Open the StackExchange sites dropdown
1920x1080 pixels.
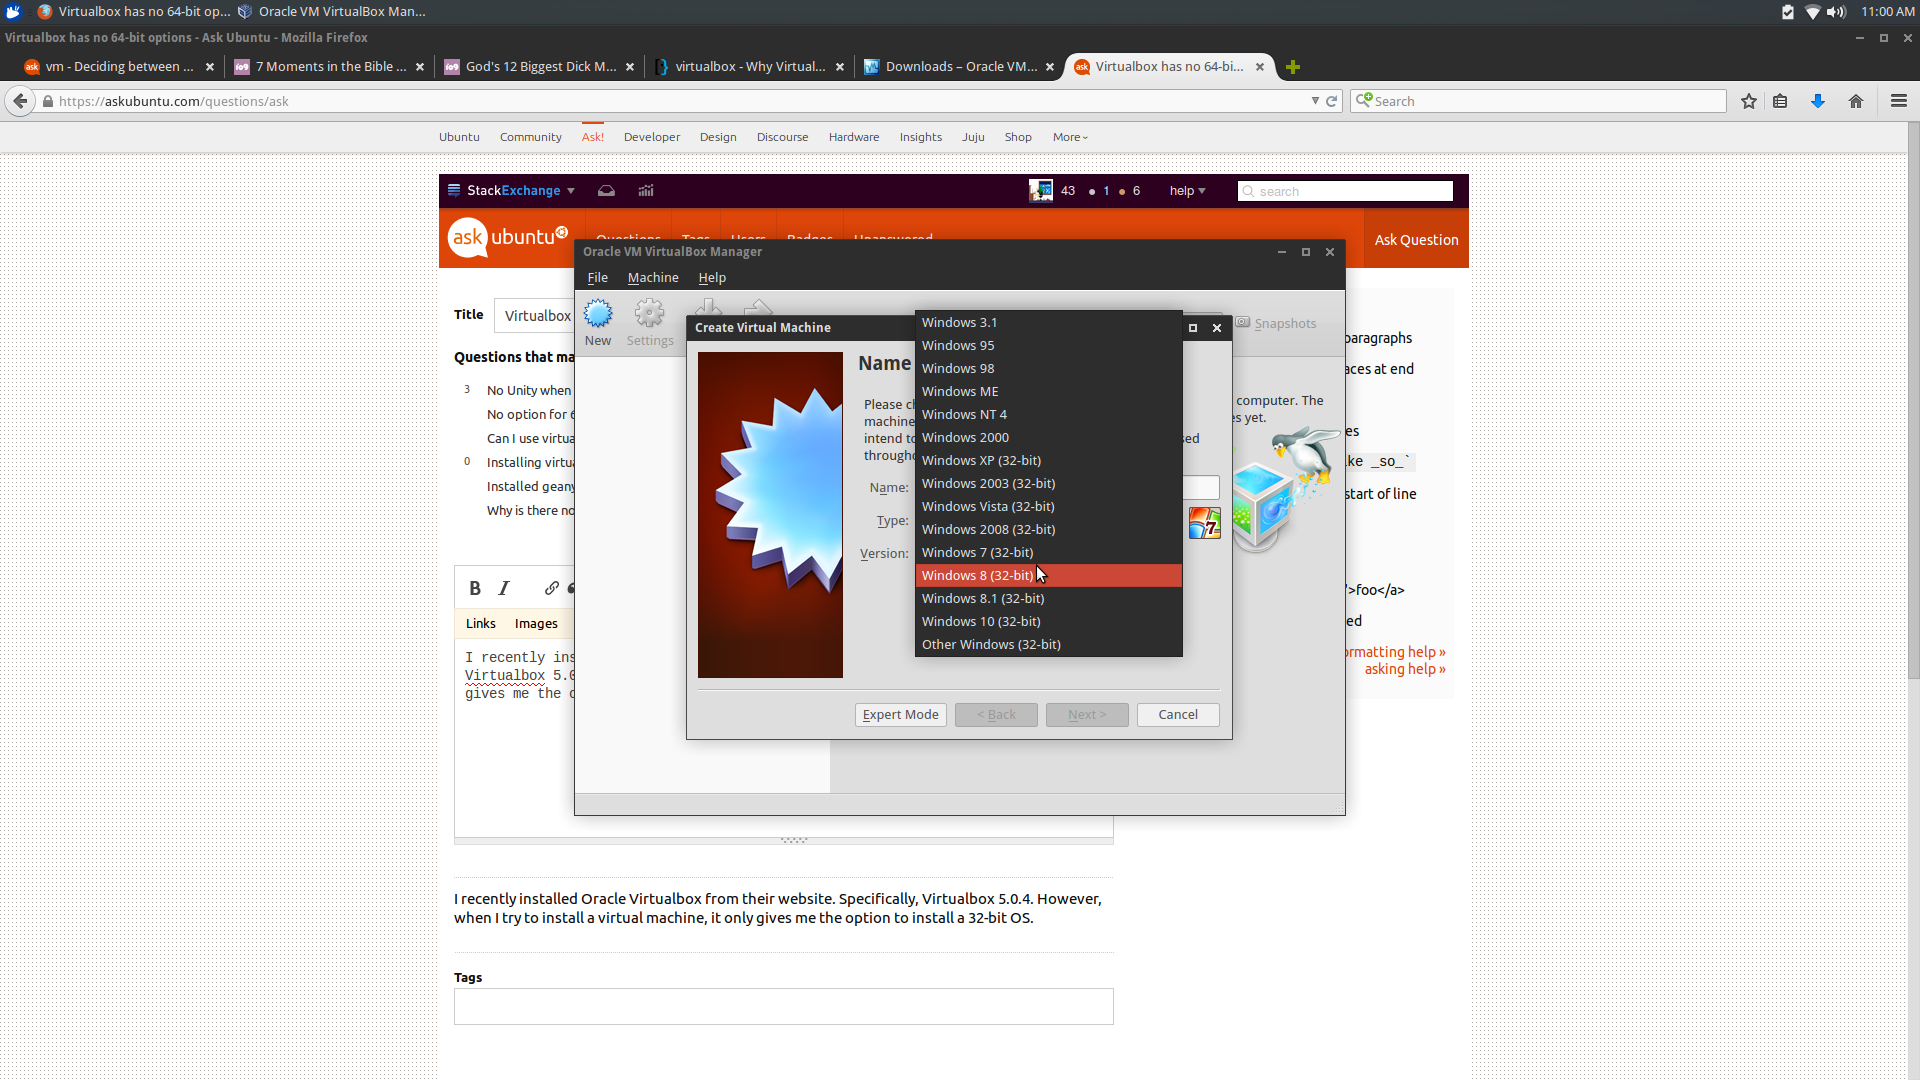tap(512, 190)
